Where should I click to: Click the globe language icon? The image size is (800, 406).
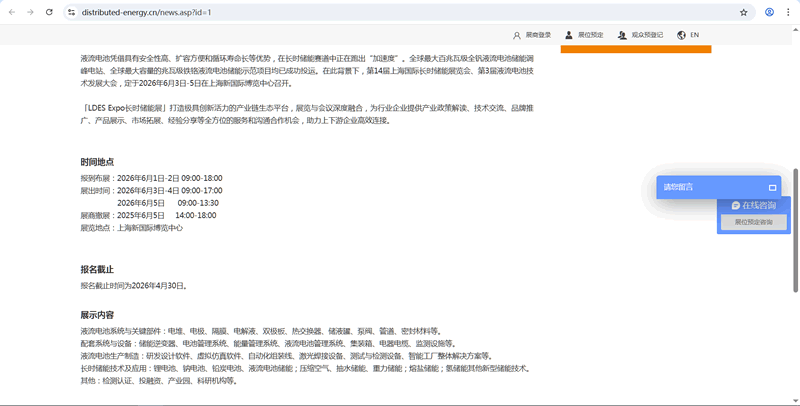point(681,35)
